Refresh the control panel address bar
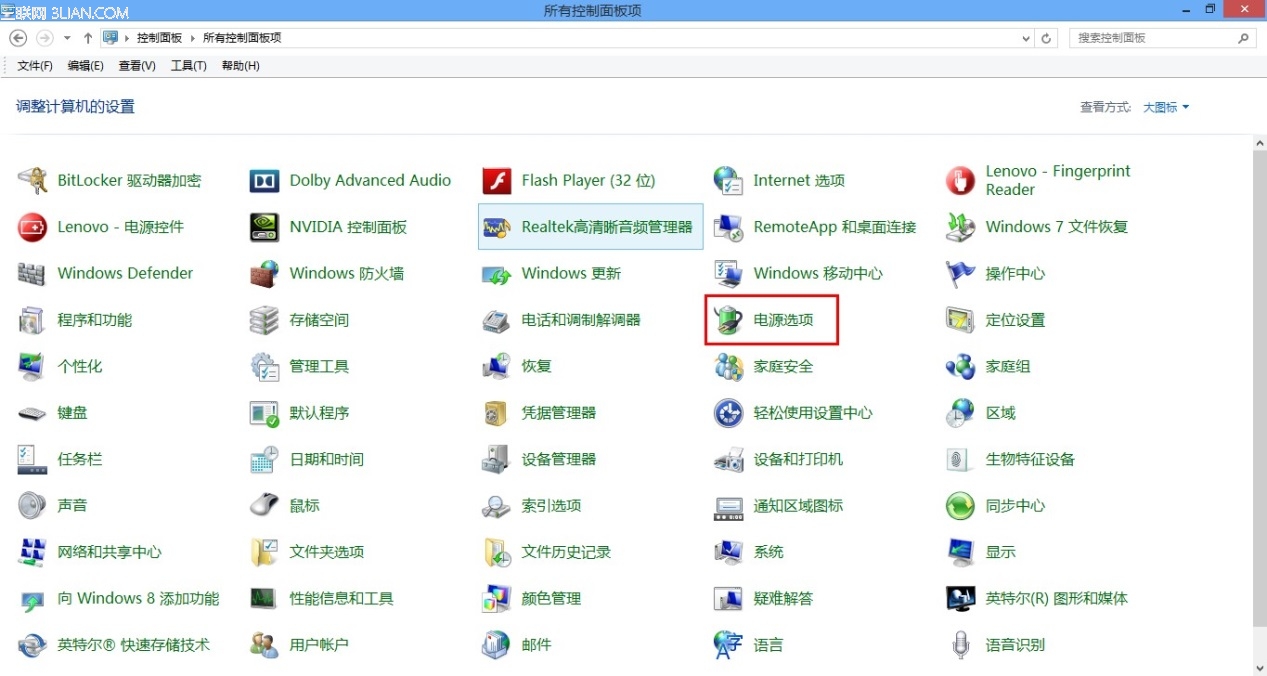Screen dimensions: 1267x676 (1047, 38)
